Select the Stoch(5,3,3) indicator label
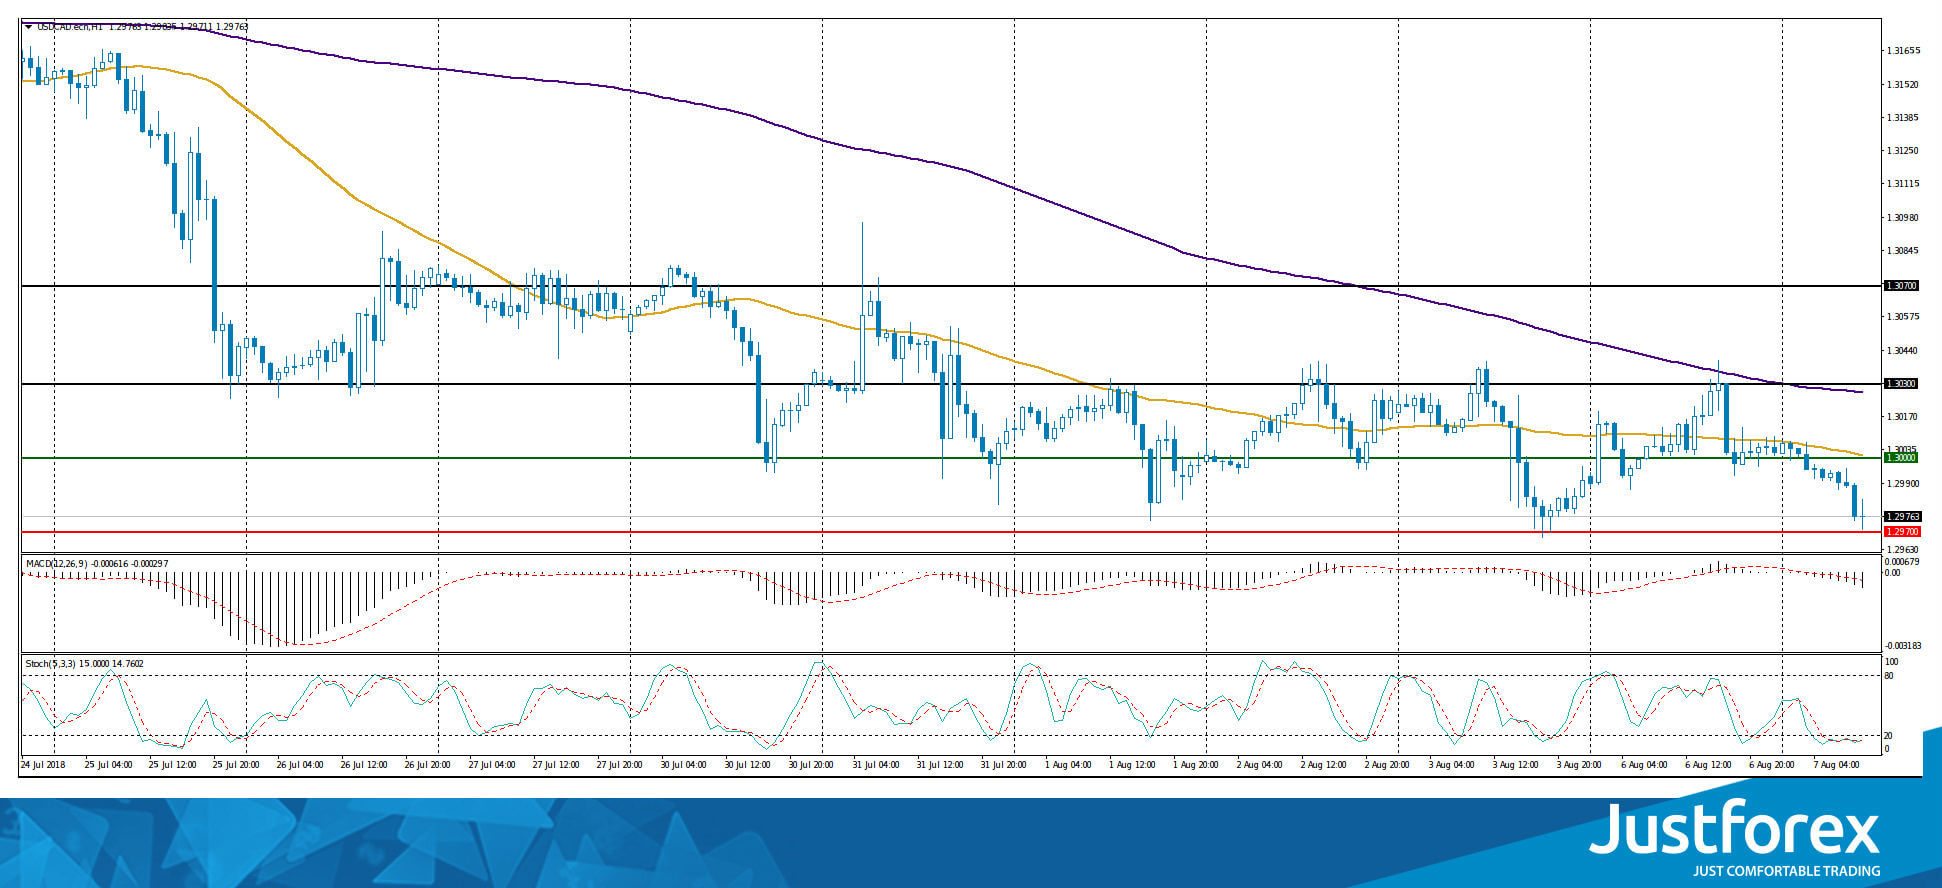1942x888 pixels. 50,664
